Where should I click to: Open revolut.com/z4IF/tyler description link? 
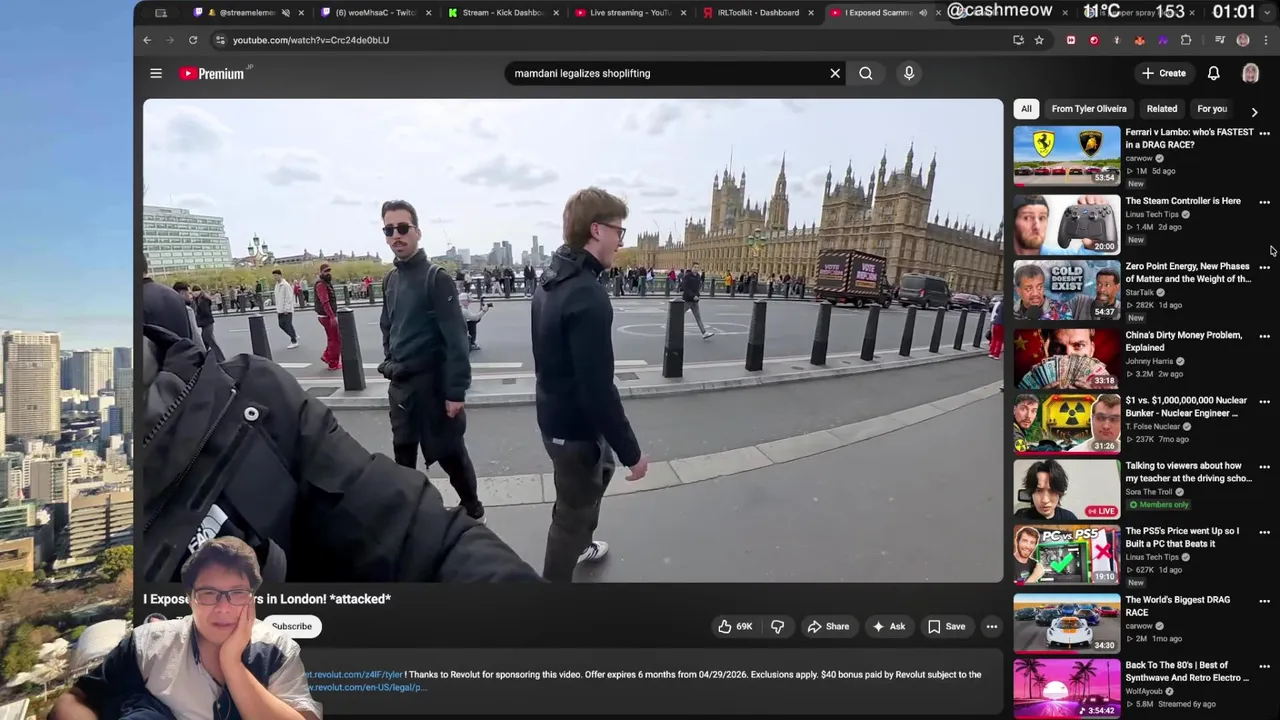tap(353, 675)
